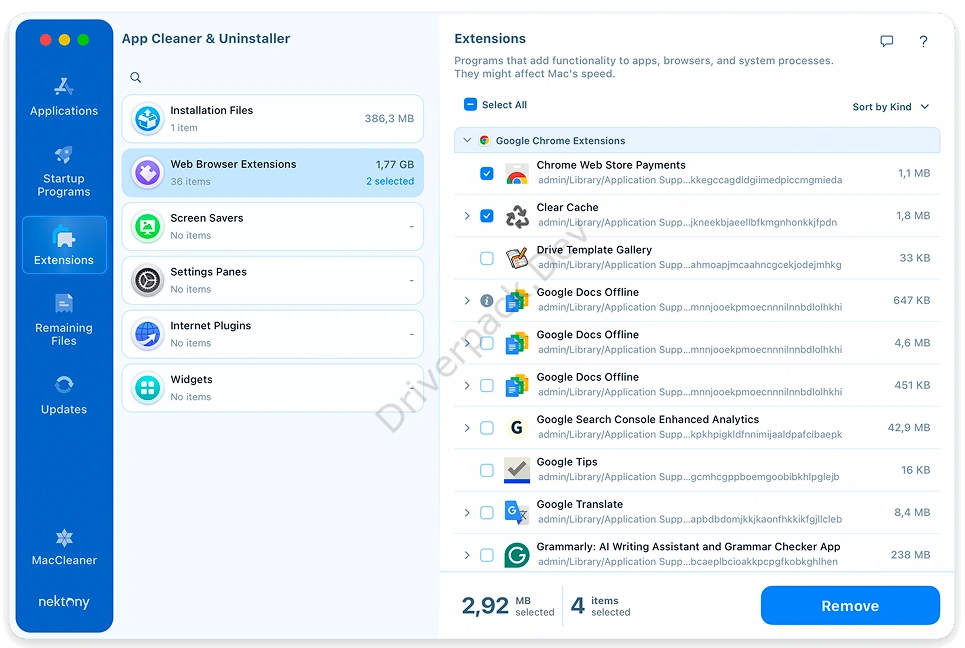Expand the Grammarly extension row
This screenshot has width=965, height=648.
click(x=467, y=555)
